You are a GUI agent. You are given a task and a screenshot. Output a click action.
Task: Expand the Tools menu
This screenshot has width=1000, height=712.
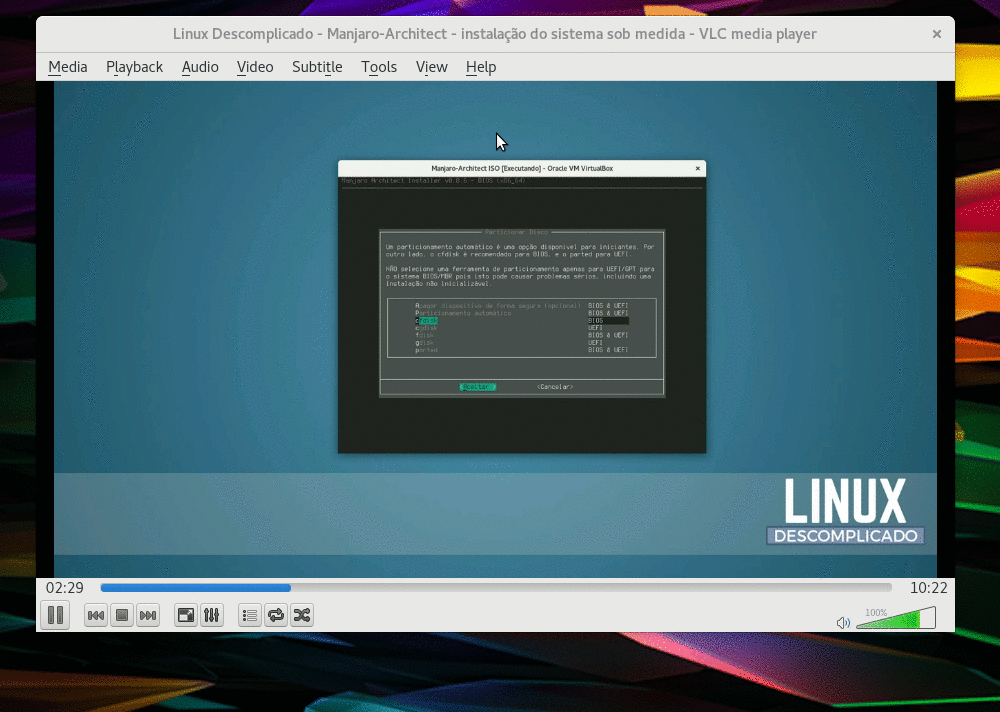(379, 67)
